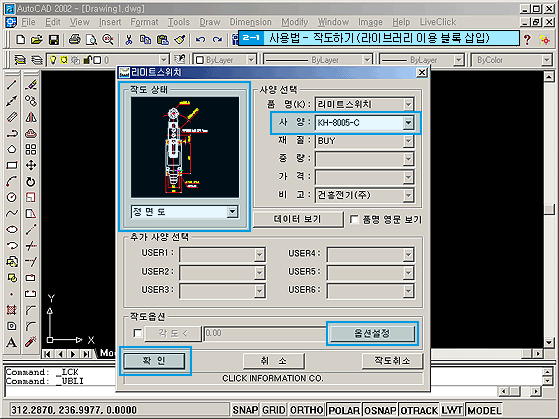Open a file with the Open icon
Image resolution: width=559 pixels, height=419 pixels.
(37, 39)
